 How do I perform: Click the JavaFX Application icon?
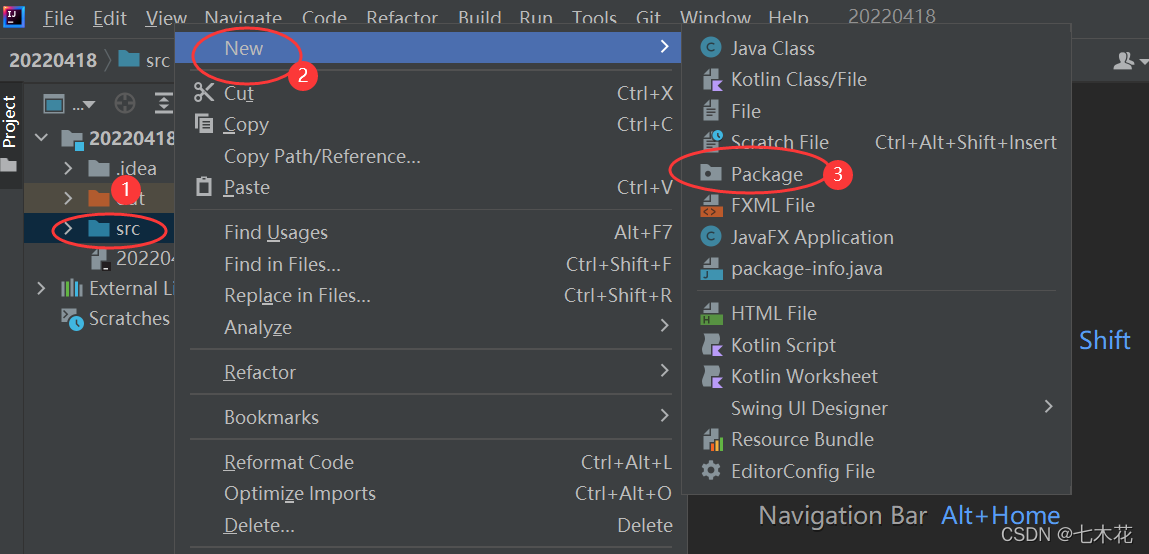point(711,237)
